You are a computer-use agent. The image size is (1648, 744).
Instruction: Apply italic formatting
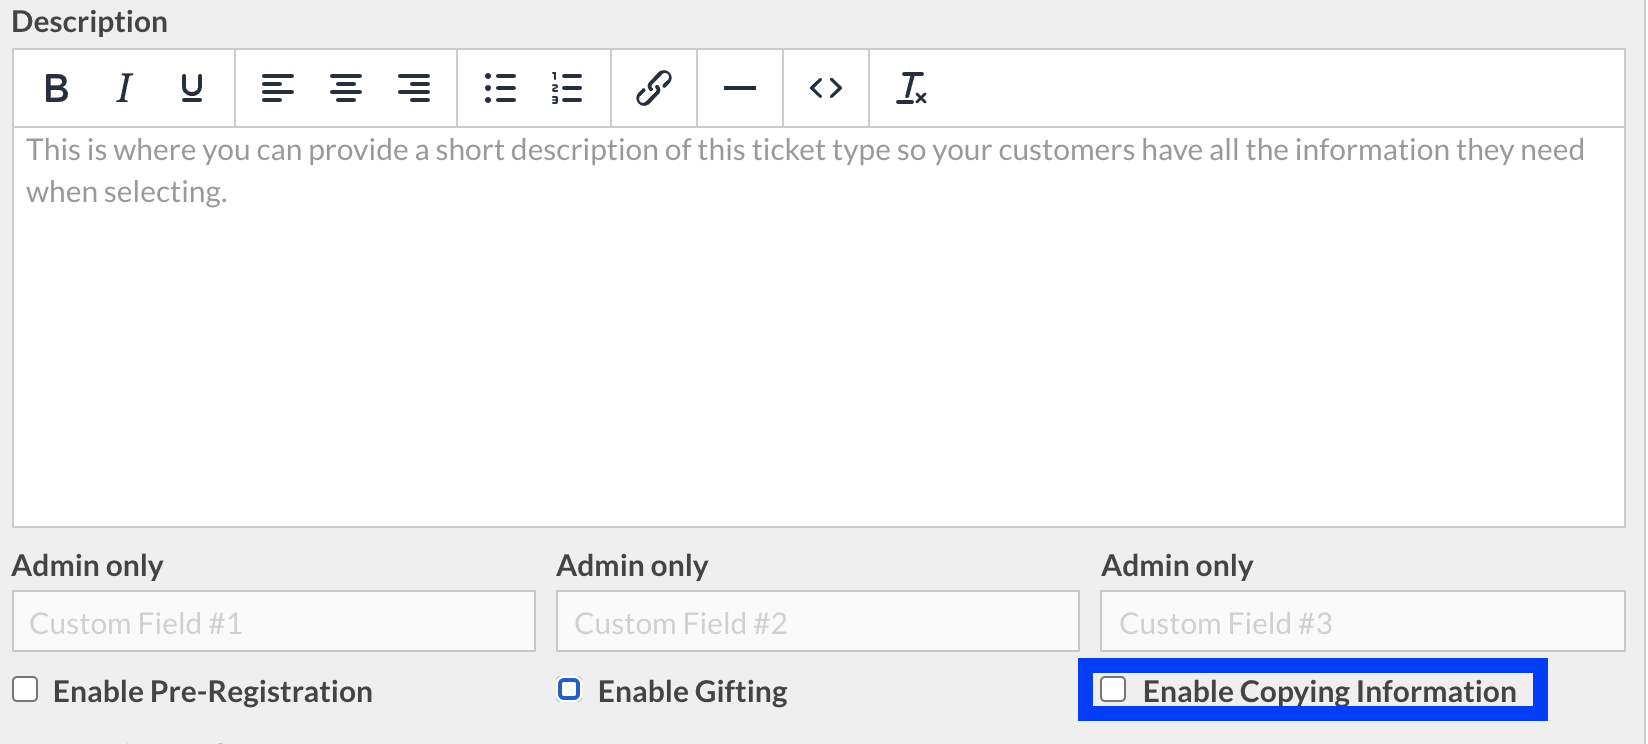[124, 88]
